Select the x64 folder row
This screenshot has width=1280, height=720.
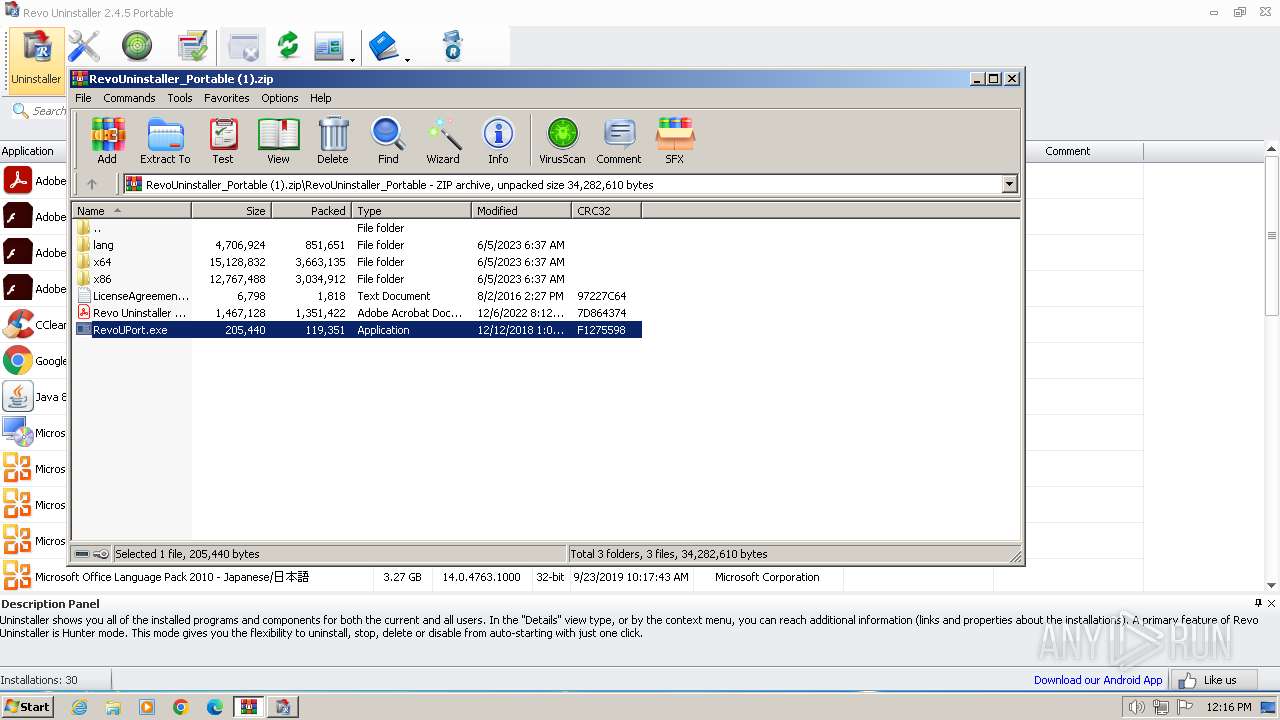(357, 262)
